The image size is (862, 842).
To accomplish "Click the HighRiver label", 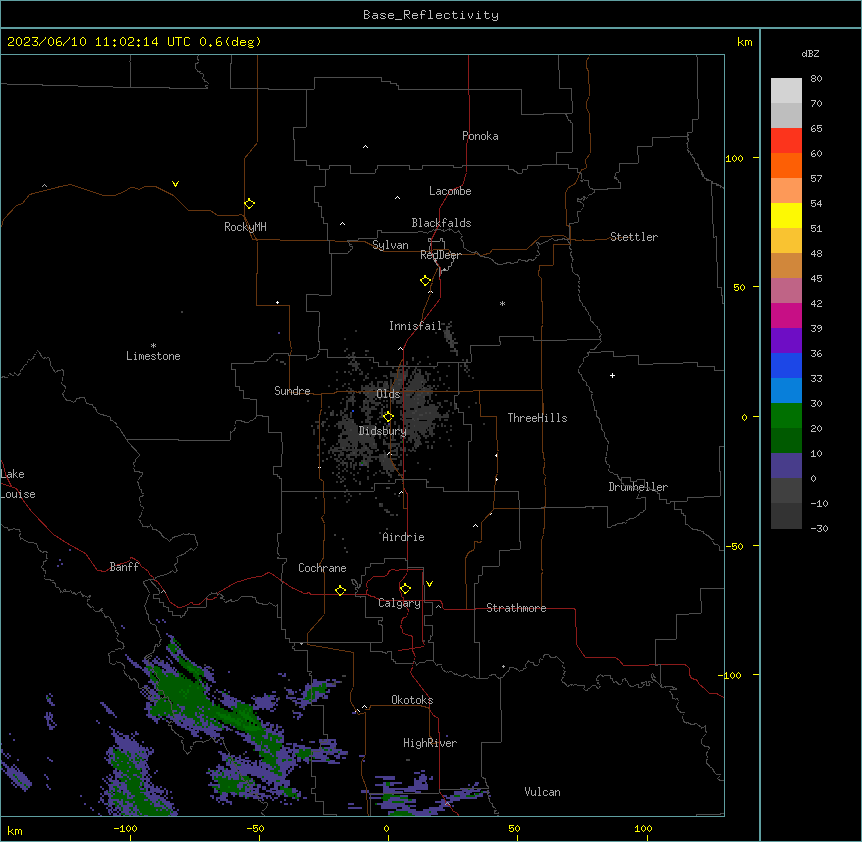I will tap(430, 743).
